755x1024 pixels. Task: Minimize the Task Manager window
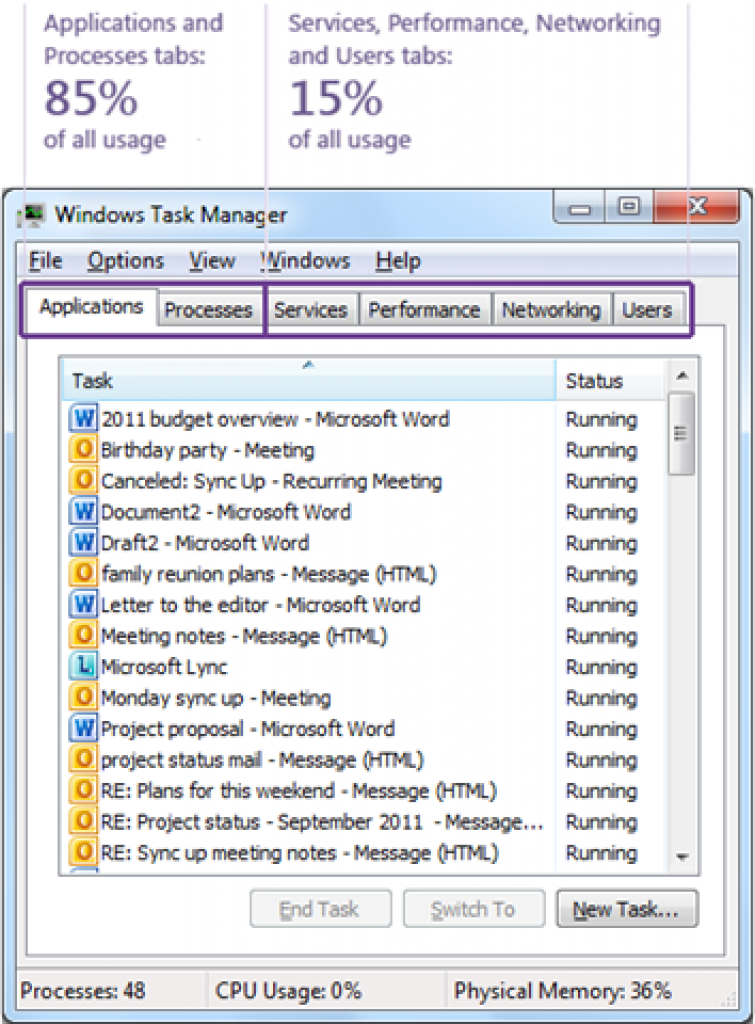click(579, 208)
